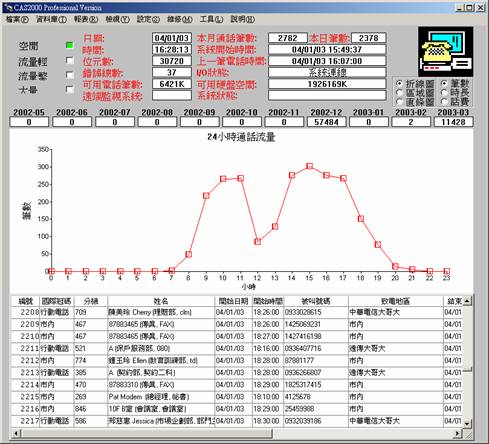Click the scroll down arrow of call list
Viewport: 489px width, 444px height.
click(x=467, y=423)
